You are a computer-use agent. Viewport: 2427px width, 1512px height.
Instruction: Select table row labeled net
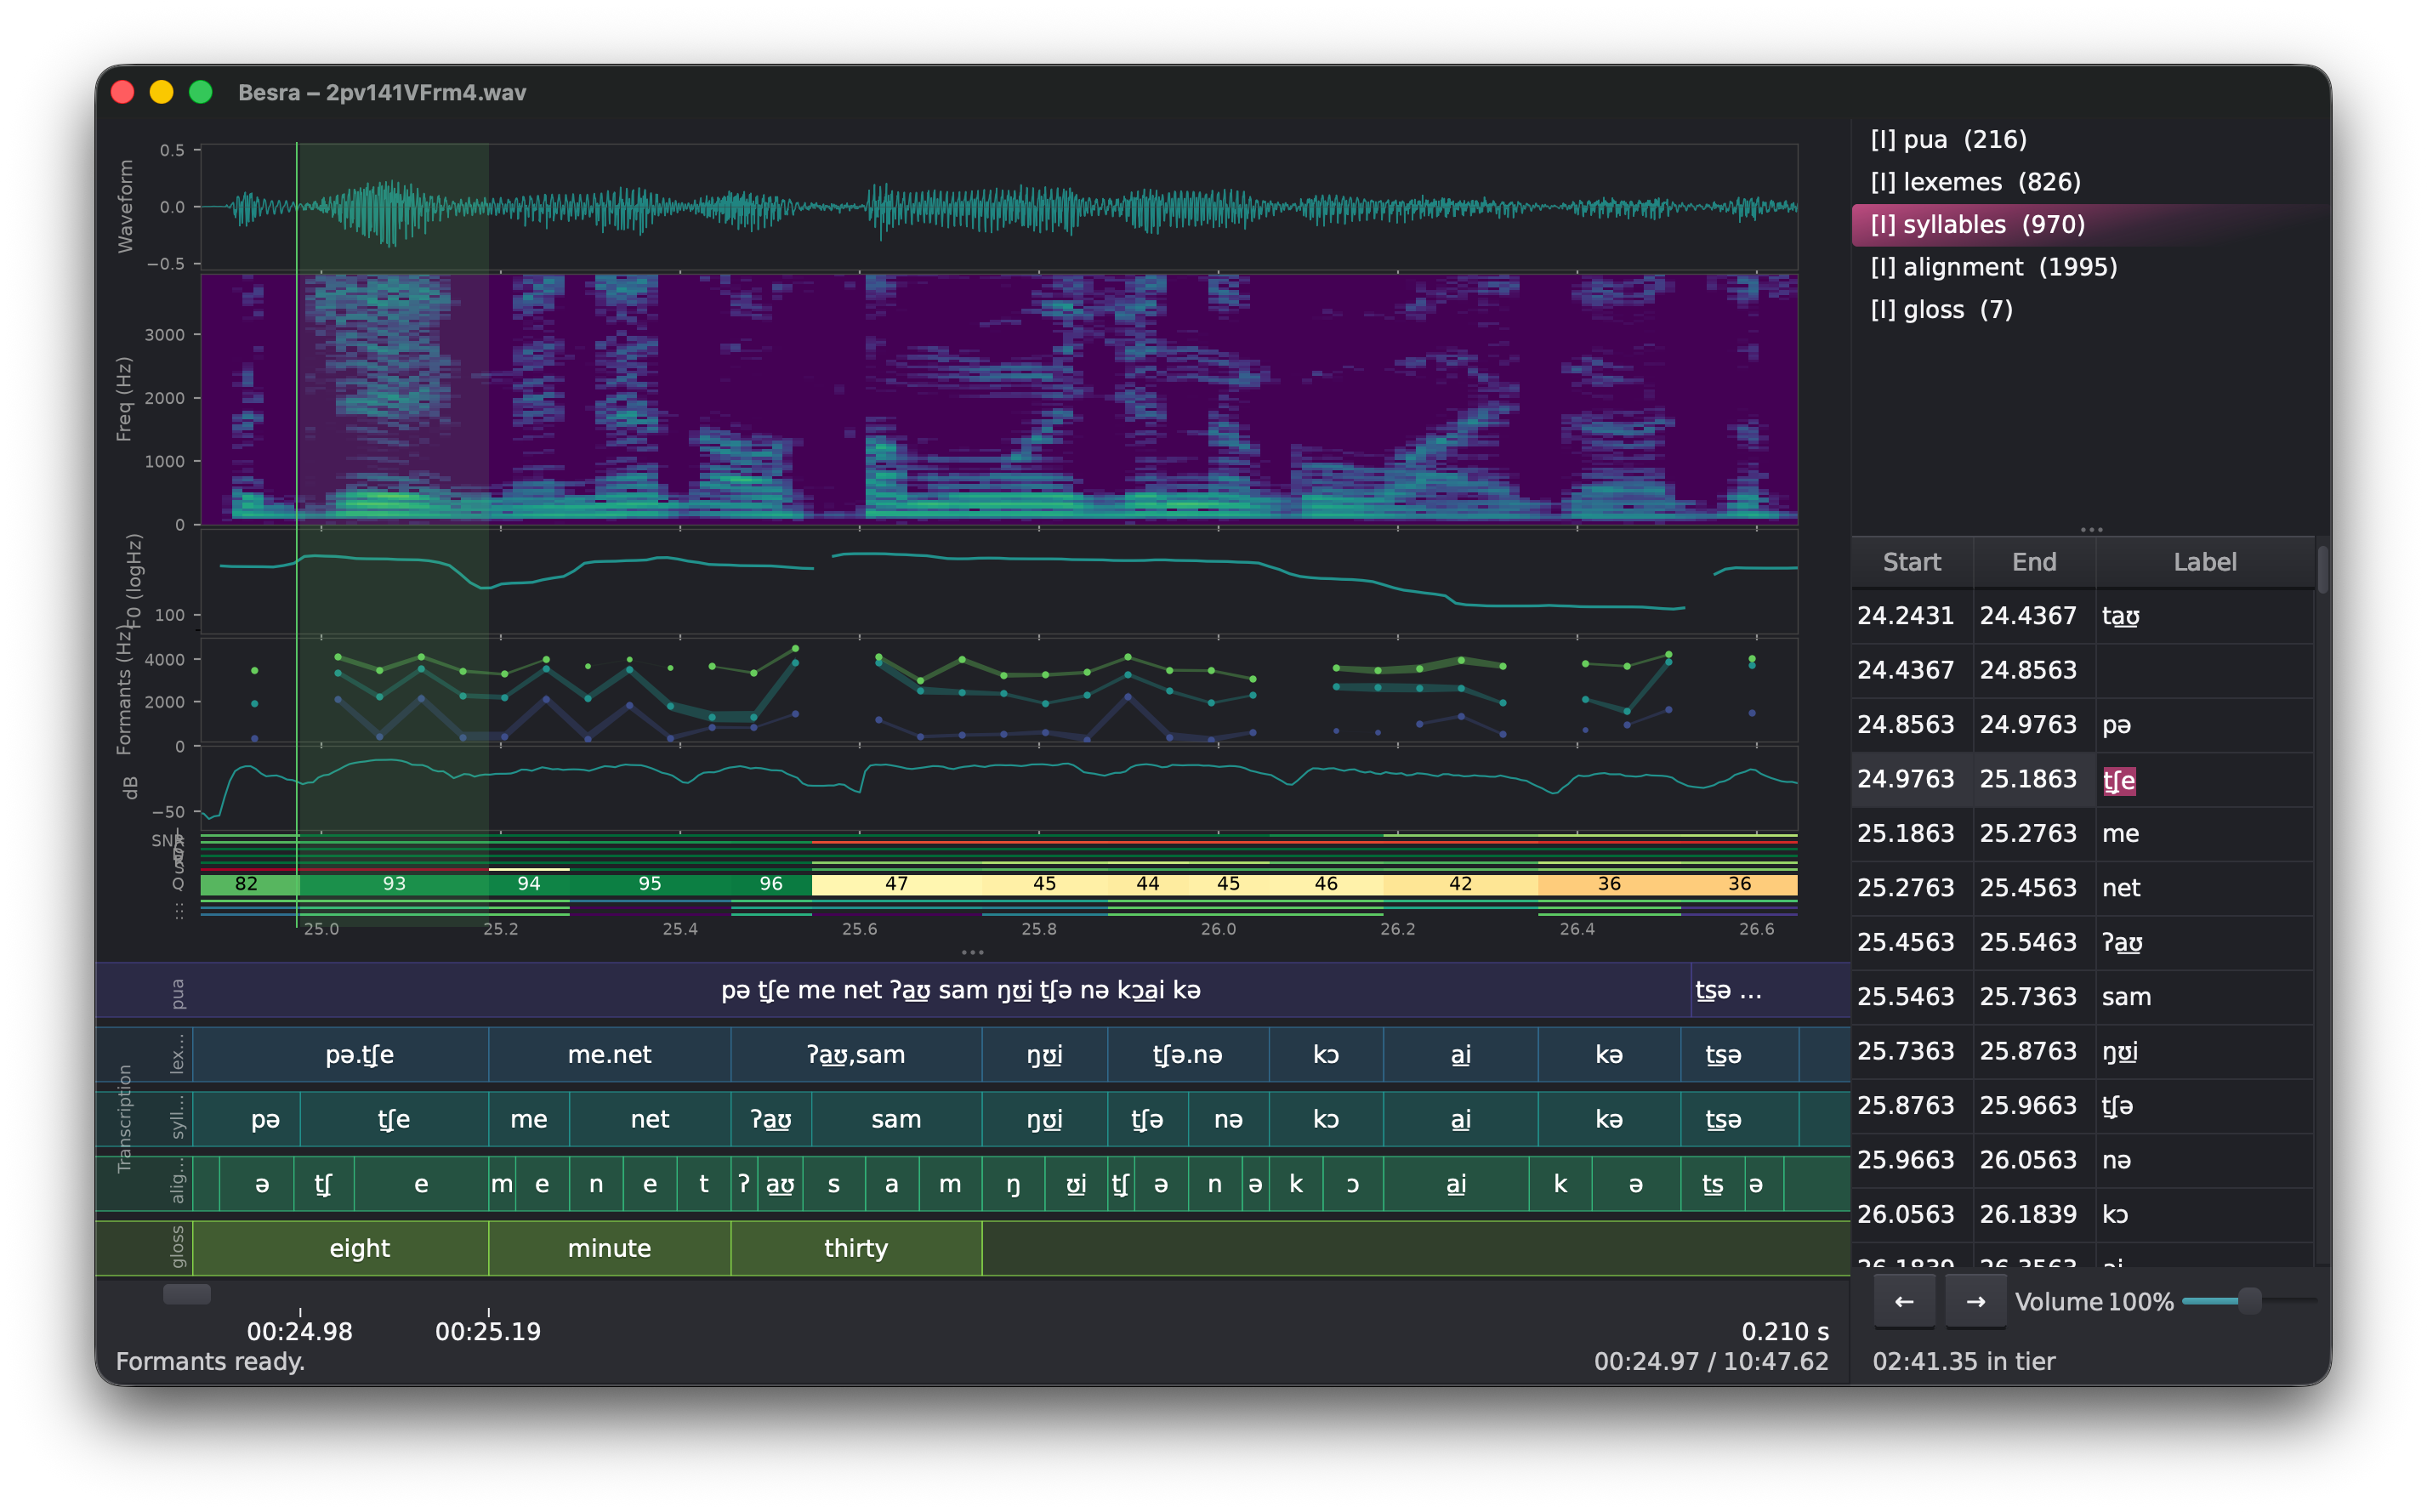click(2082, 888)
